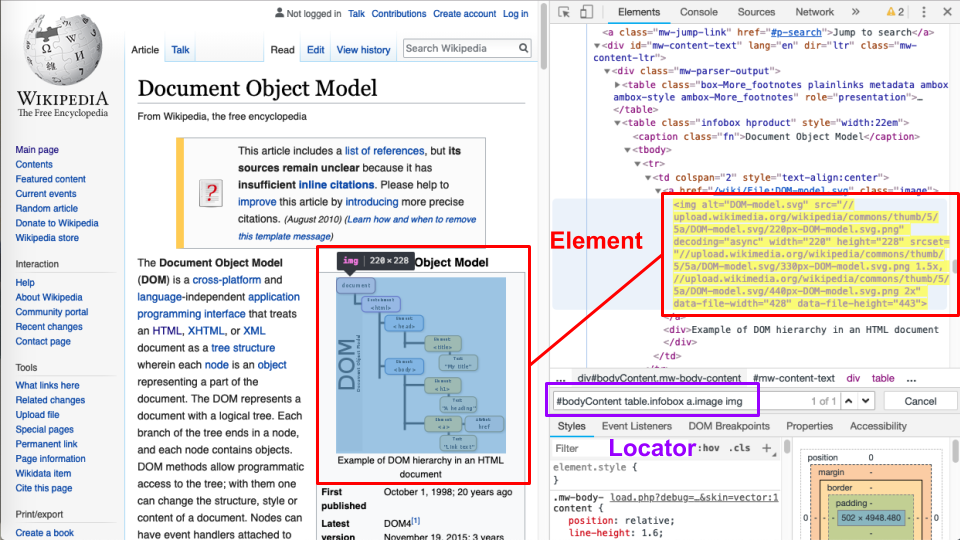Open the Contributions link

click(x=399, y=13)
